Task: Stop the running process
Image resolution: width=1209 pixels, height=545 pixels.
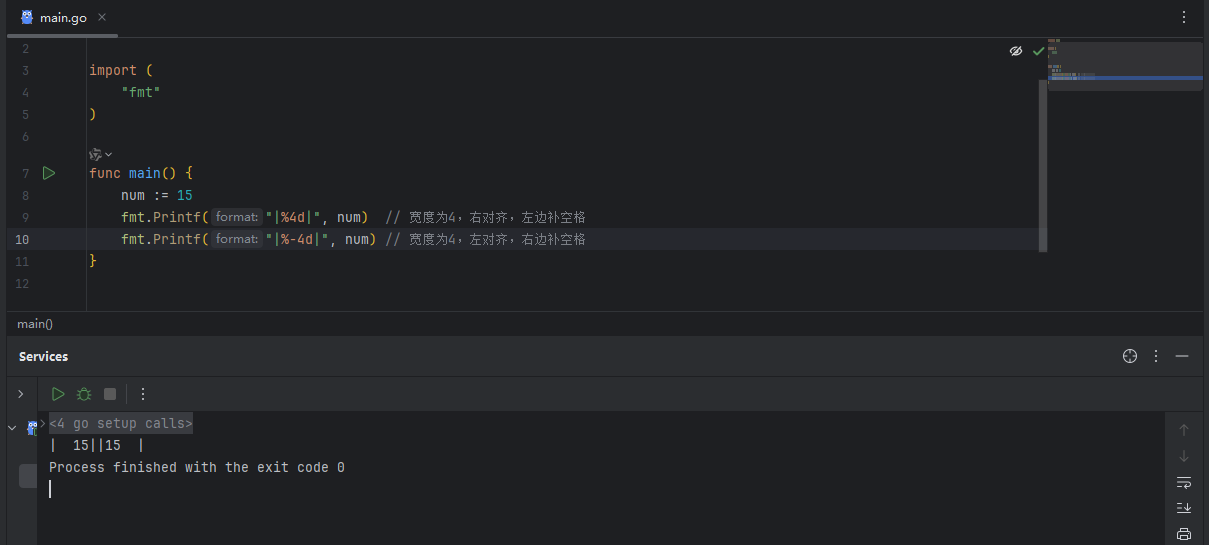Action: point(110,394)
